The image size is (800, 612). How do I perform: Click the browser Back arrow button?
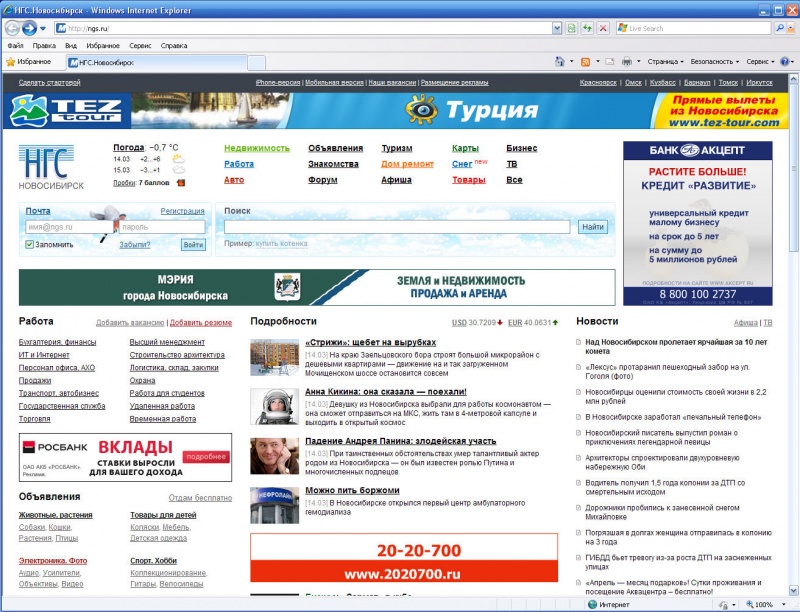(x=12, y=28)
